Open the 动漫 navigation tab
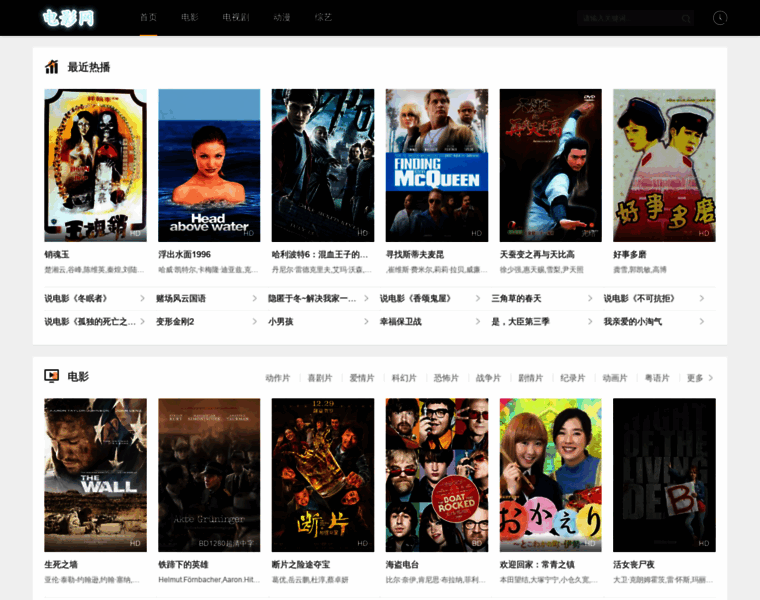Screen dimensions: 760x600 point(282,17)
